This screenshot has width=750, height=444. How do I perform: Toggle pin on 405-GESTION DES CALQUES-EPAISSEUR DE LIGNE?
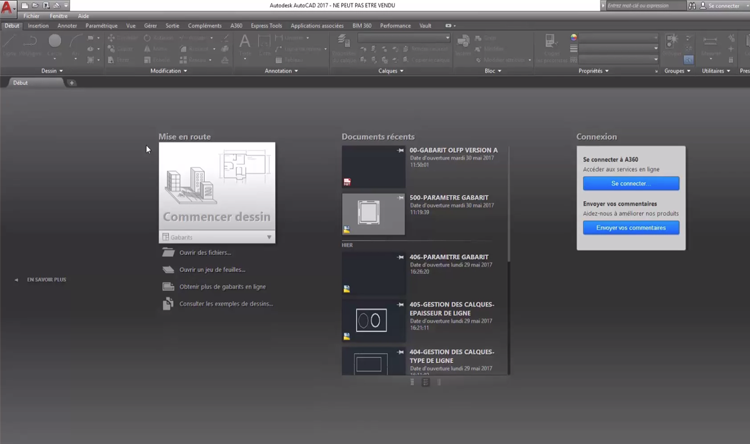tap(400, 304)
